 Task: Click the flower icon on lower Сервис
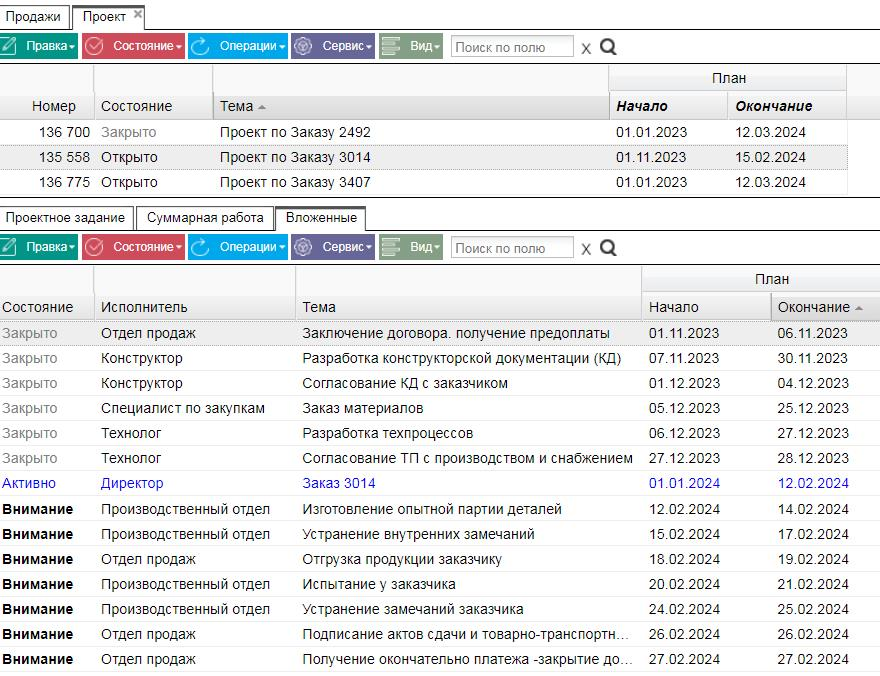click(x=303, y=247)
